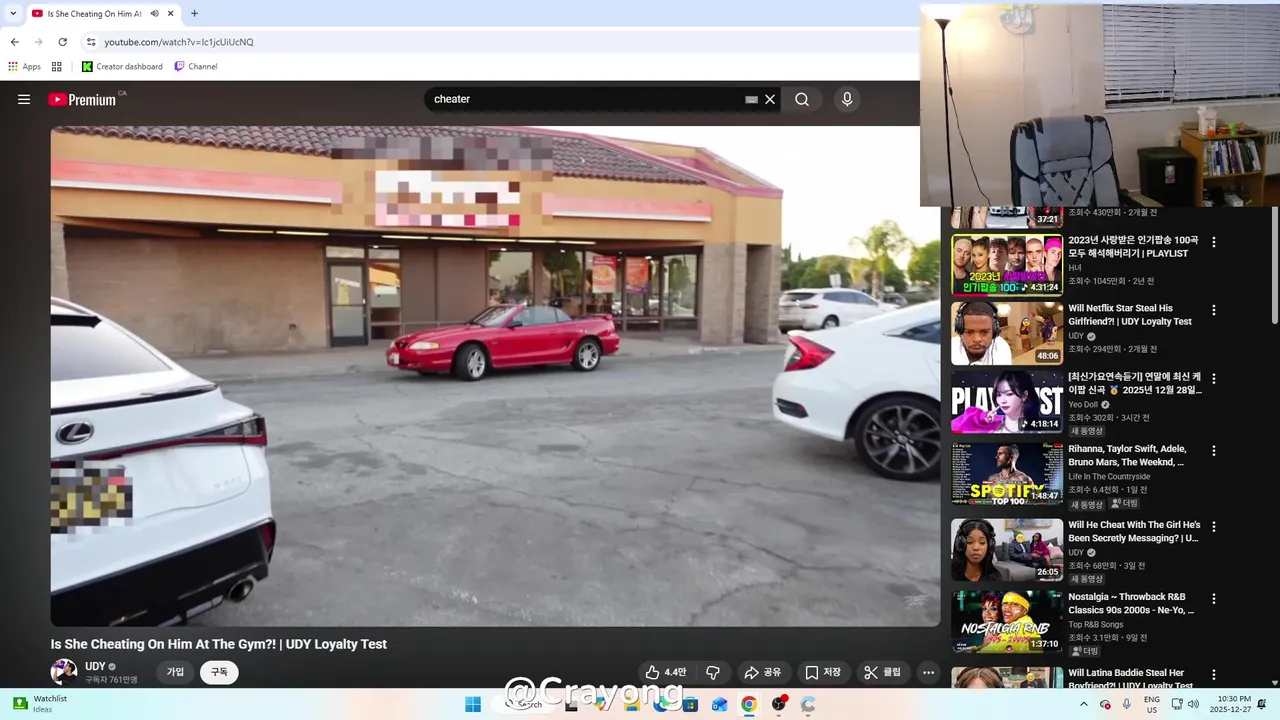
Task: Open OBS Studio taskbar icon
Action: 778,704
